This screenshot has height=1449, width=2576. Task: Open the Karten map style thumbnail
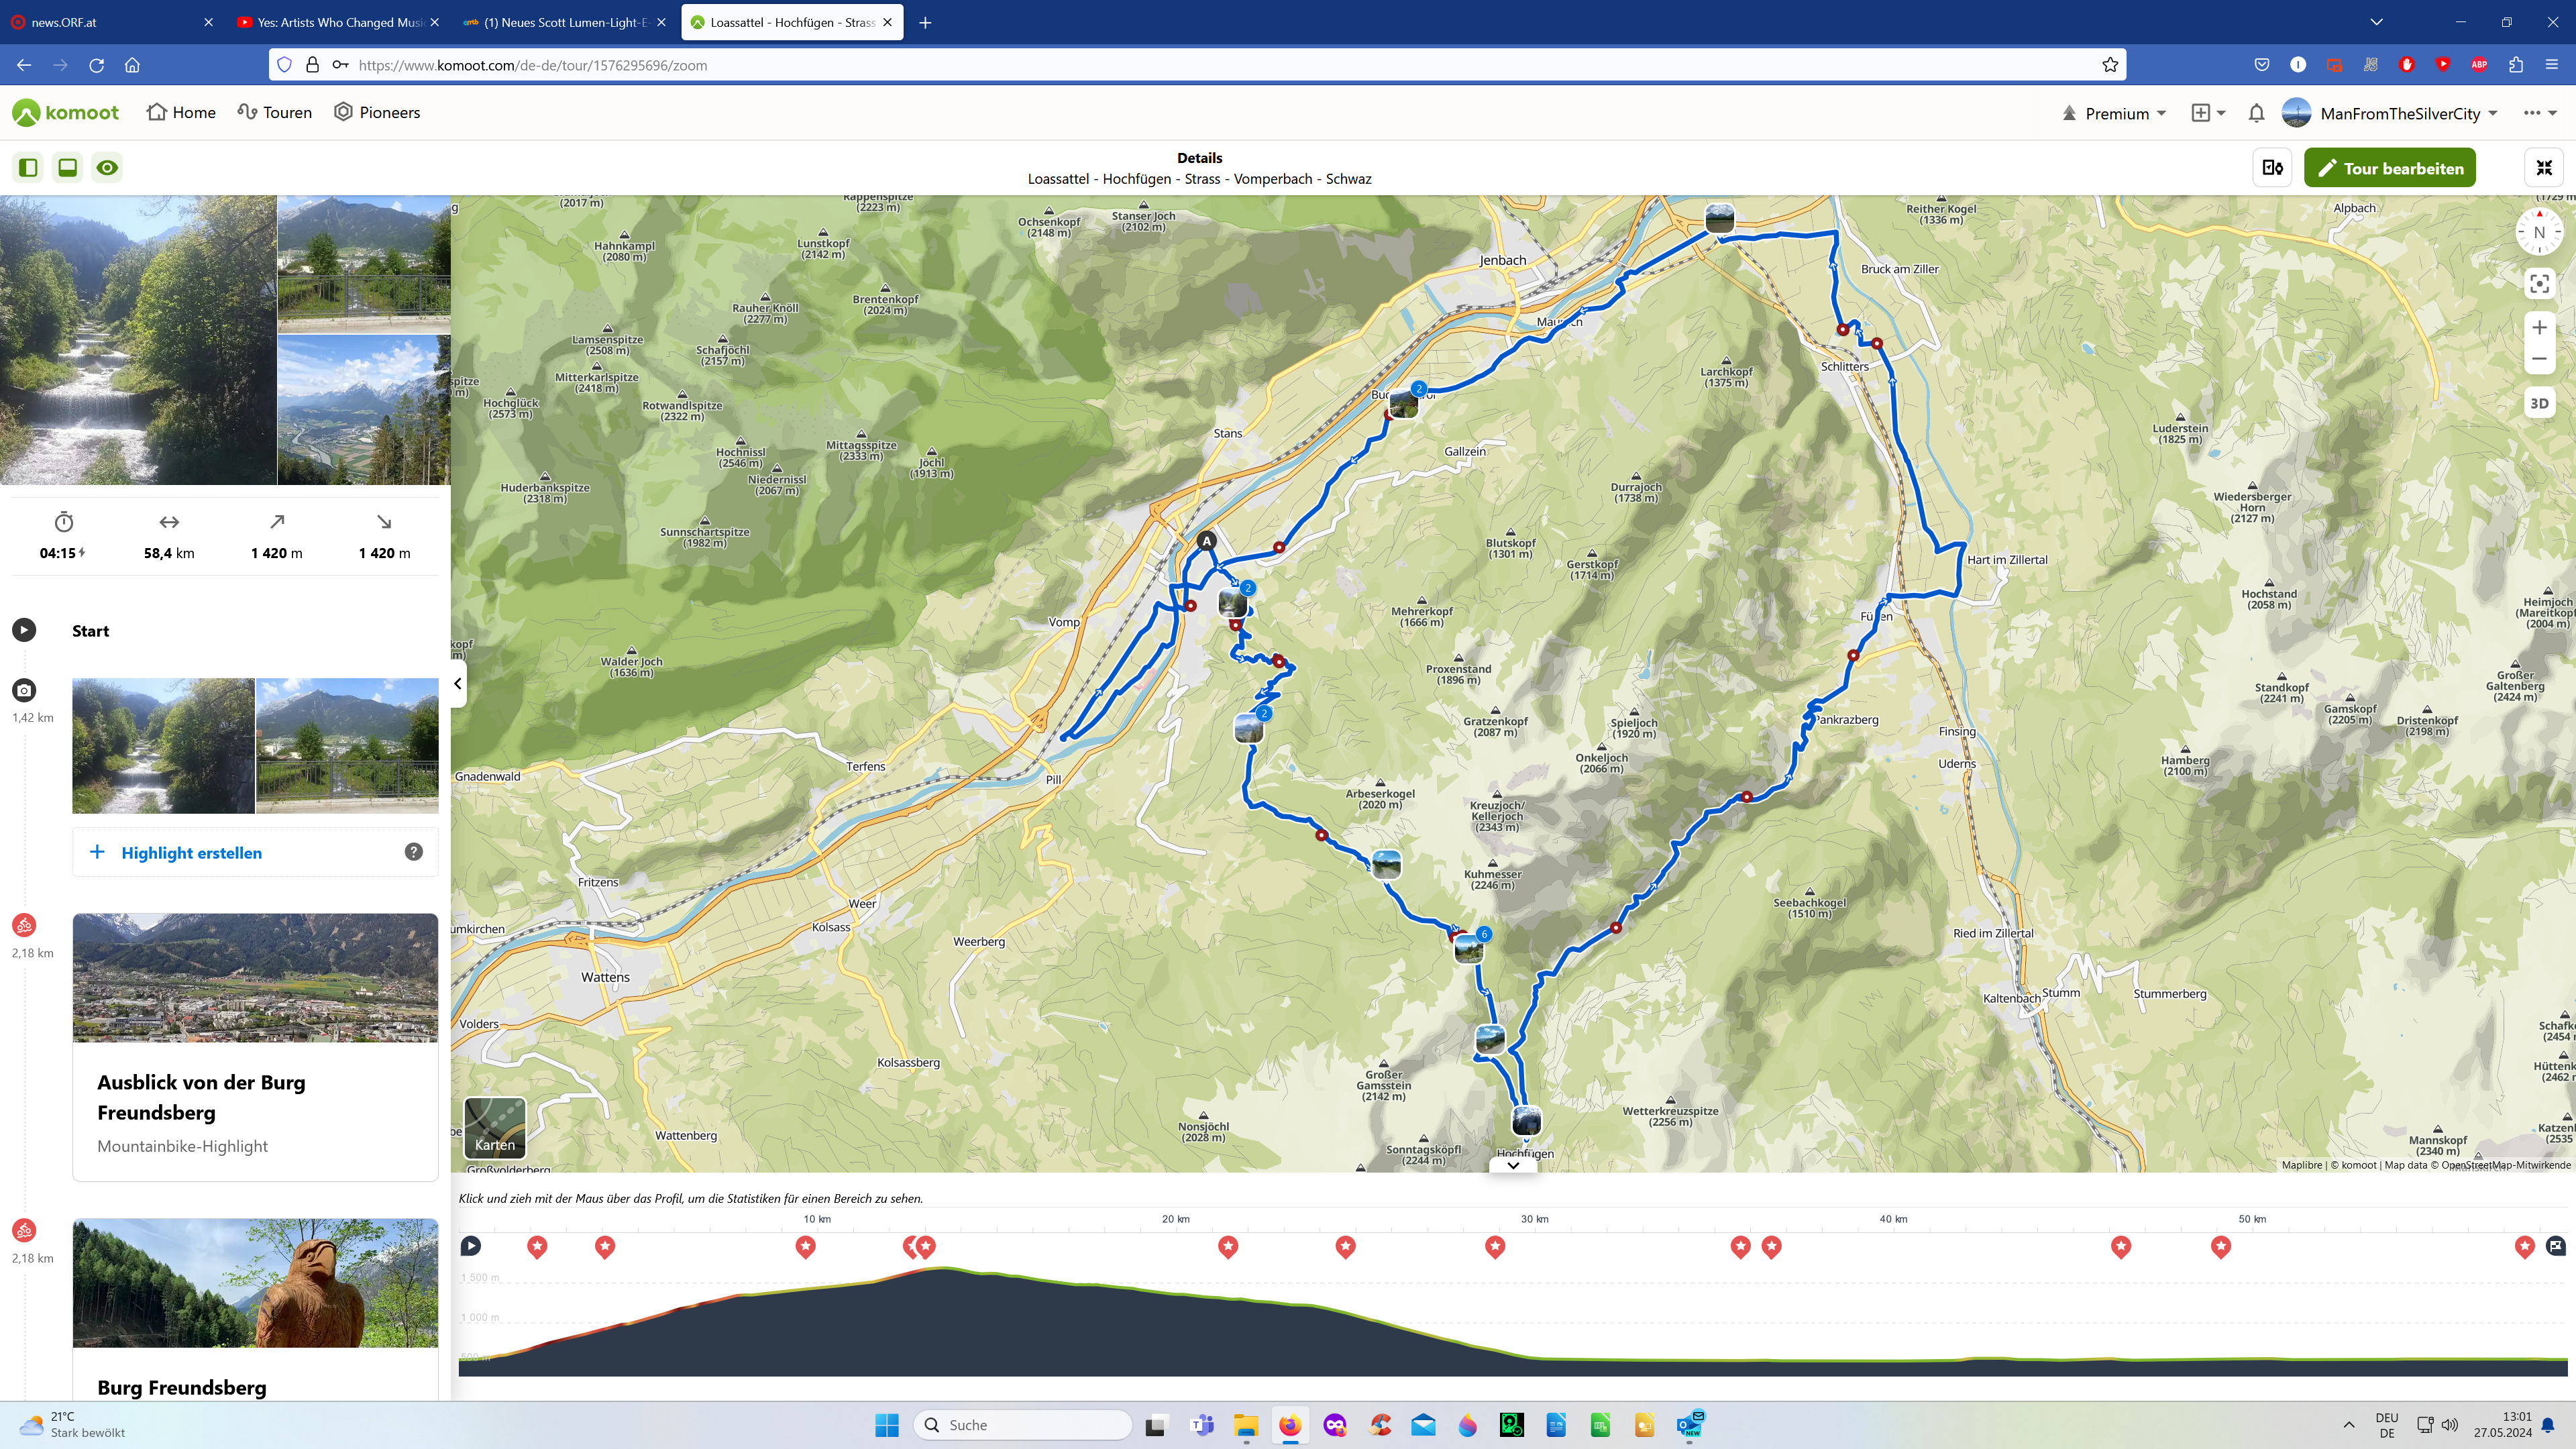[495, 1128]
